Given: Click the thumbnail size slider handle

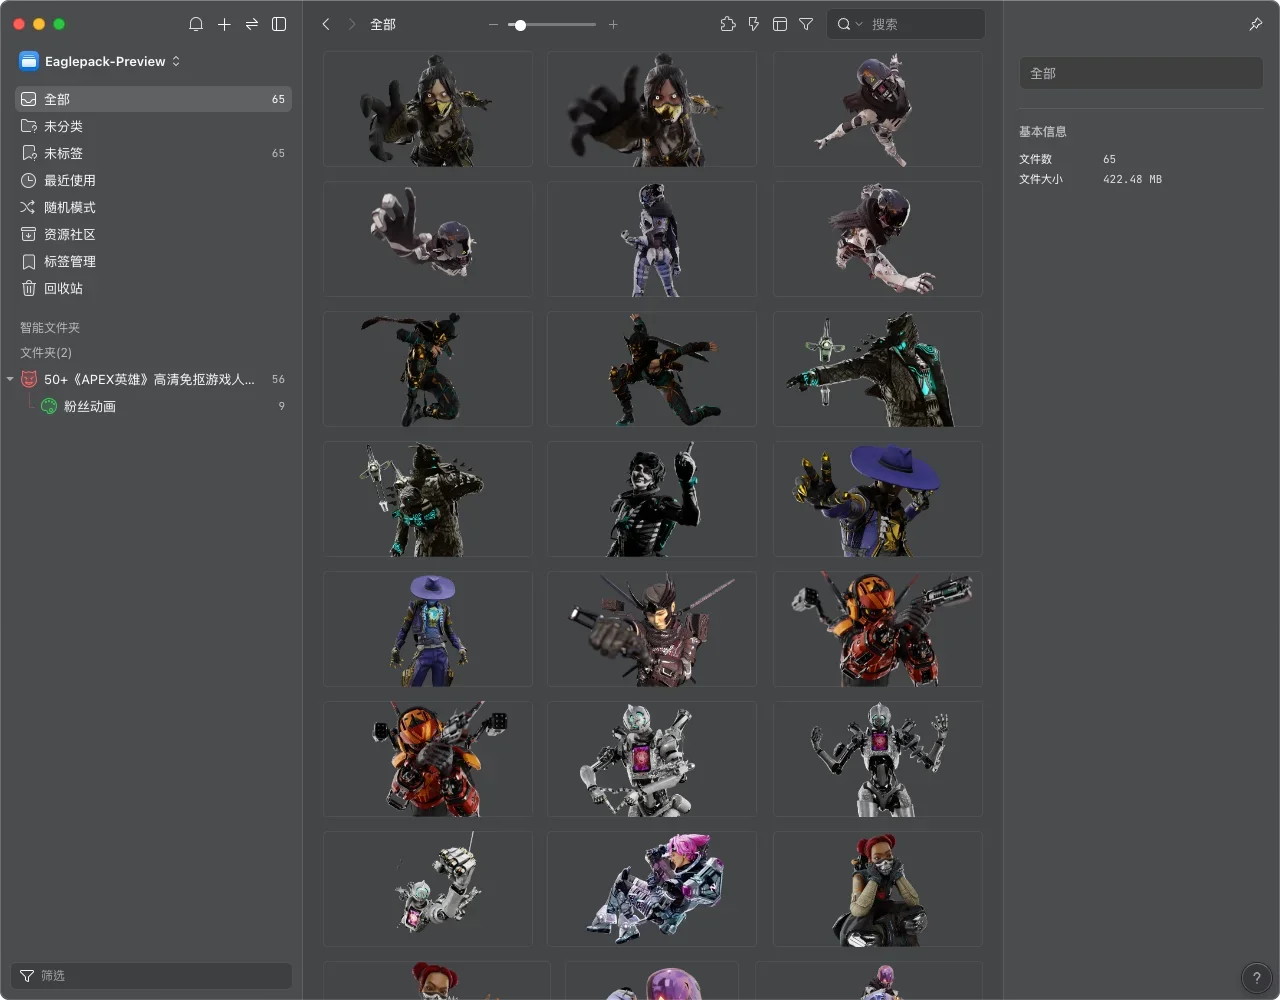Looking at the screenshot, I should pos(520,24).
